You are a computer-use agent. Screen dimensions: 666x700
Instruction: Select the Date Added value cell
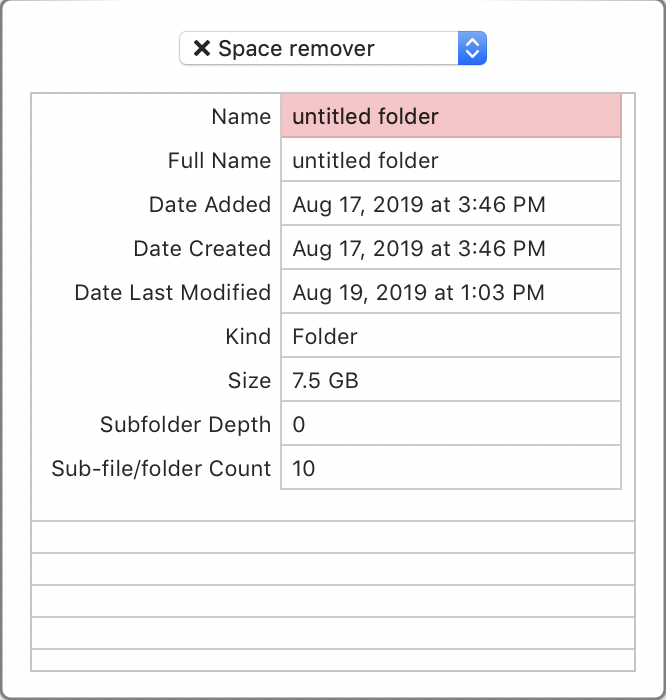pos(451,204)
